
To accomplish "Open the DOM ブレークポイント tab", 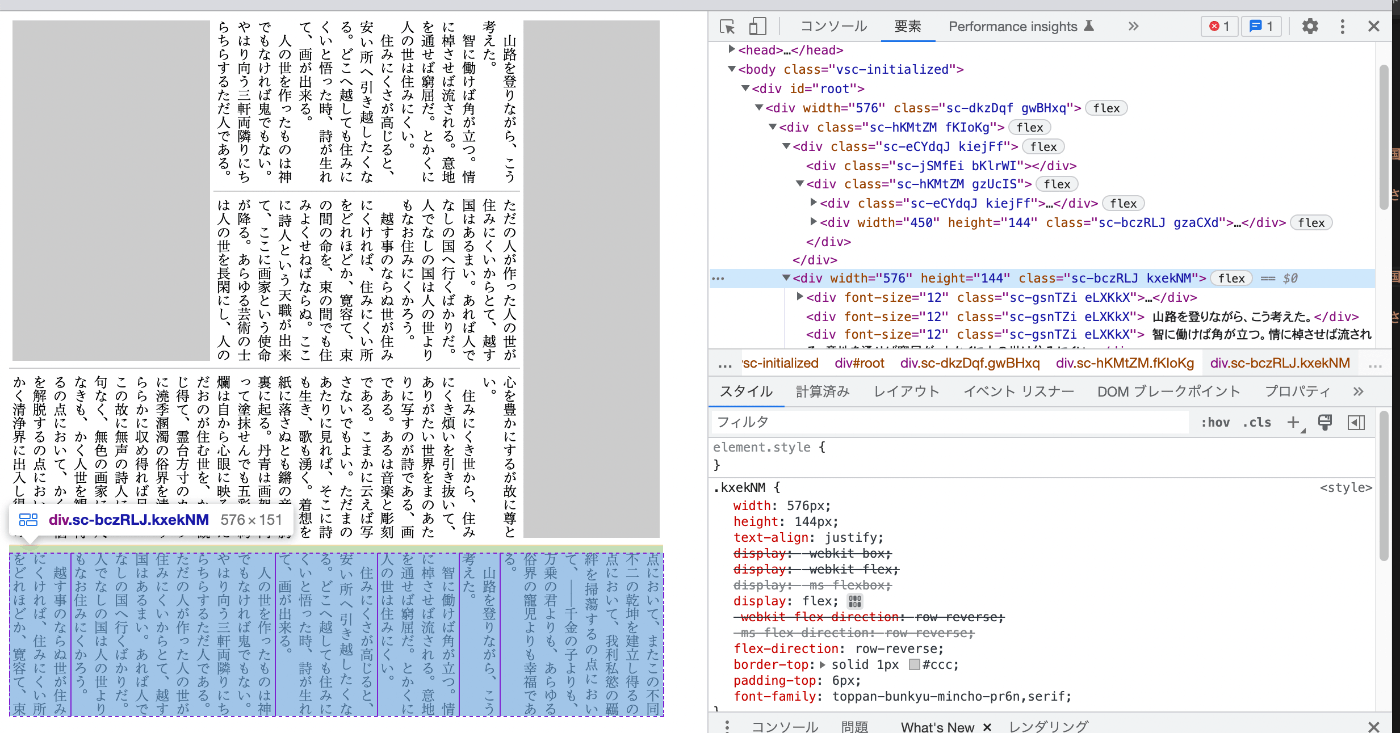I will click(1168, 391).
